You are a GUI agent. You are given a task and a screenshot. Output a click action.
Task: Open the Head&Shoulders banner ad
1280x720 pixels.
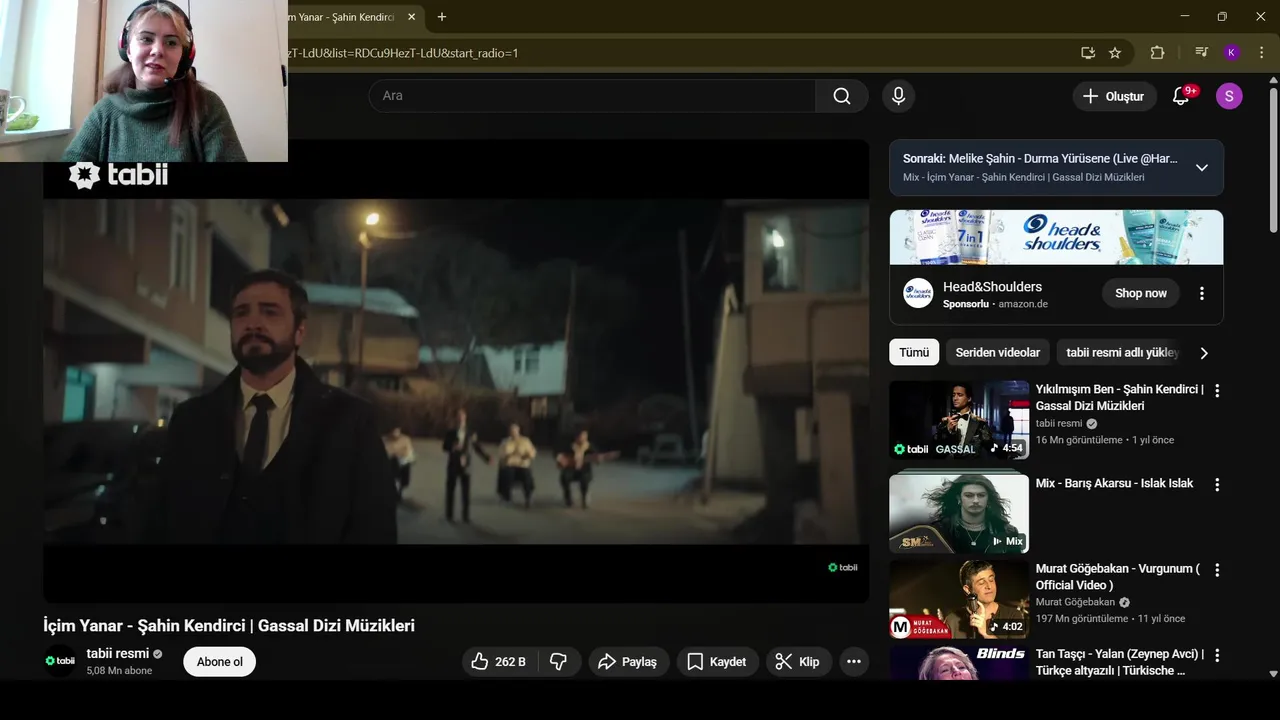click(1056, 237)
